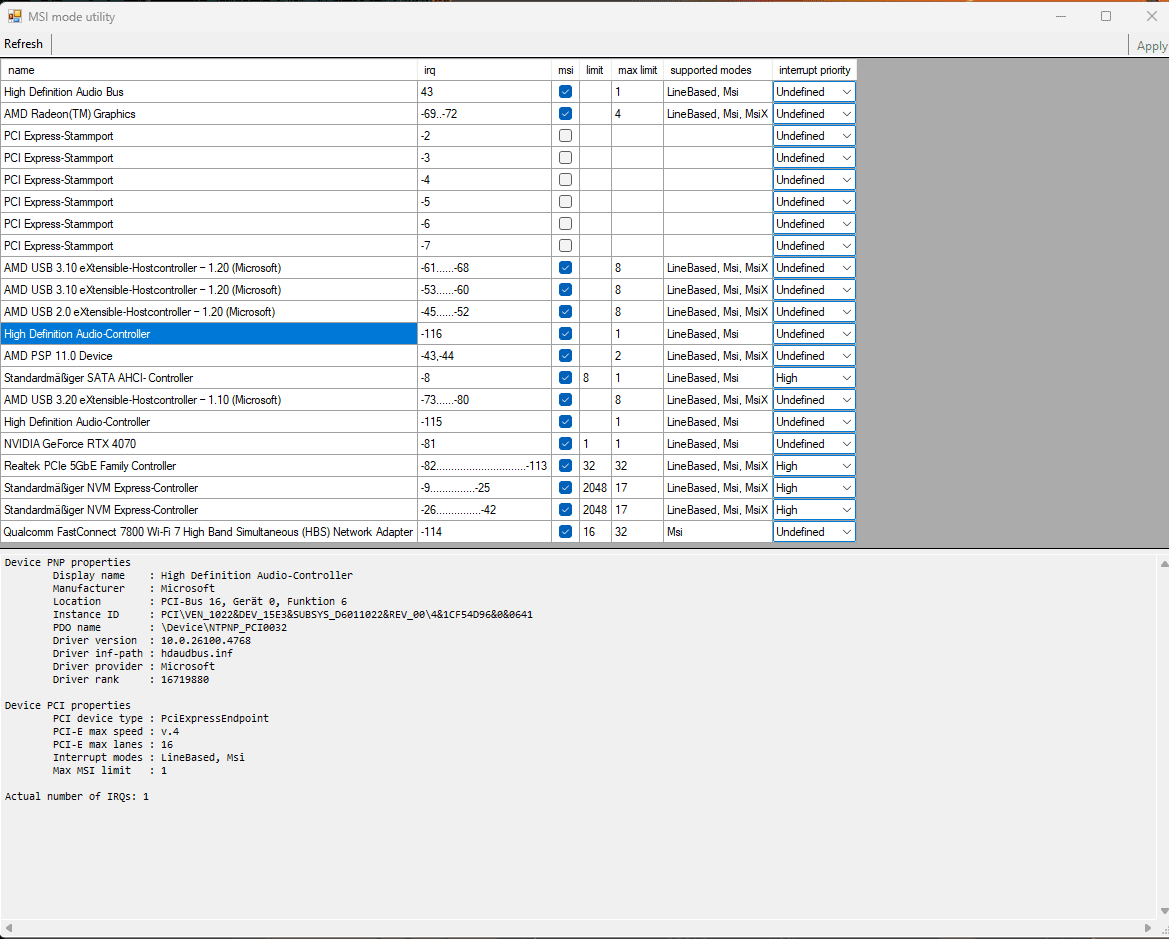
Task: Select the Qualcomm FastConnect 7800 Wi-Fi 7 row
Action: [209, 532]
